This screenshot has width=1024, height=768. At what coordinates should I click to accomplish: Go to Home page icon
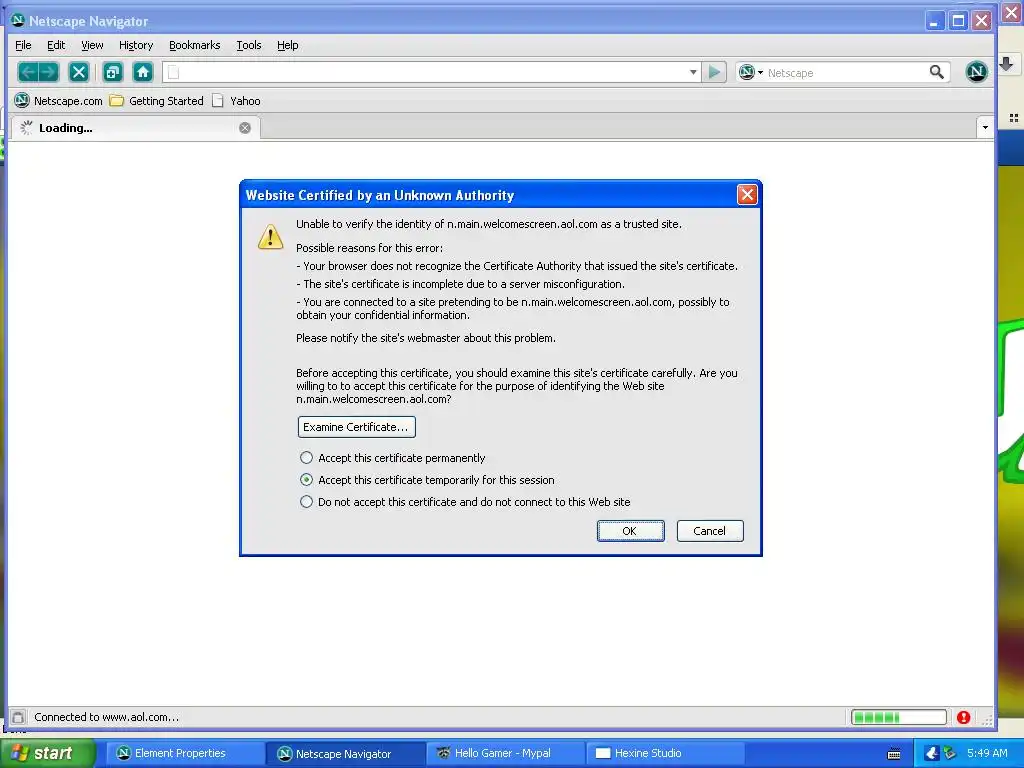143,72
